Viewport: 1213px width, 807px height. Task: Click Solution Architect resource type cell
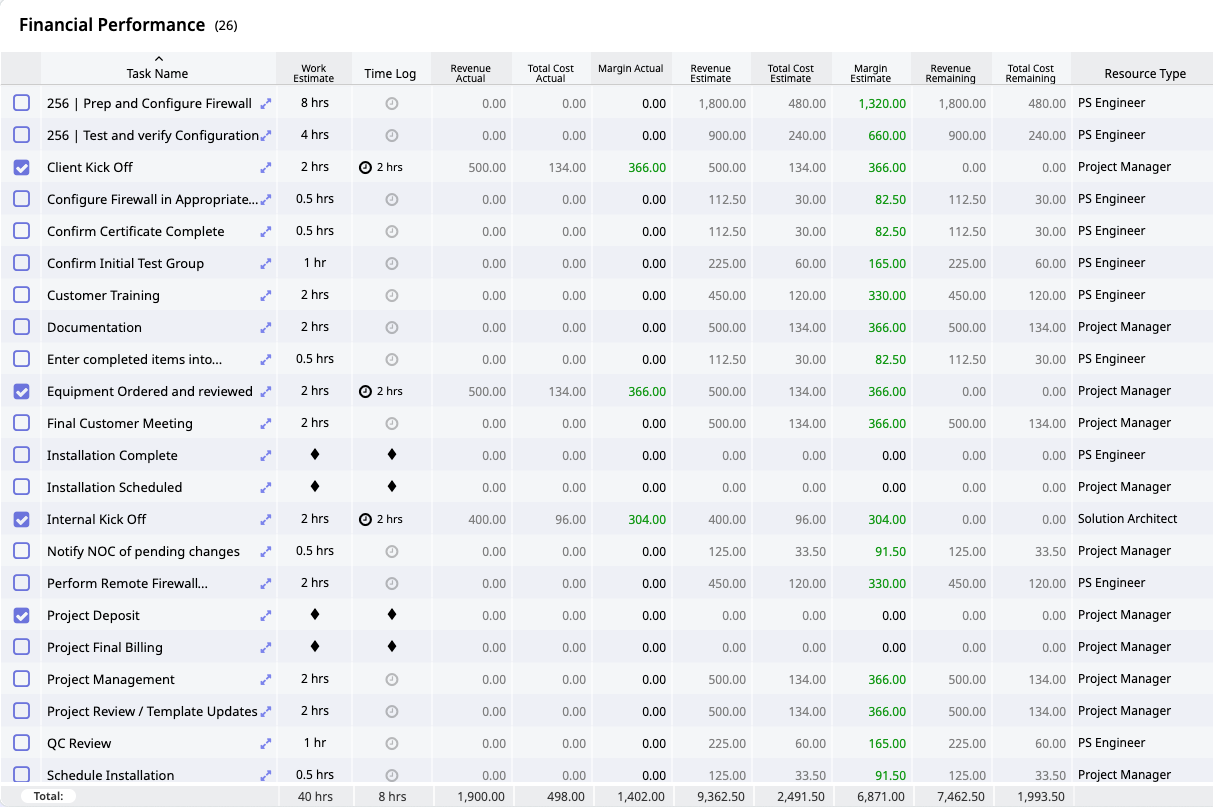[x=1128, y=519]
